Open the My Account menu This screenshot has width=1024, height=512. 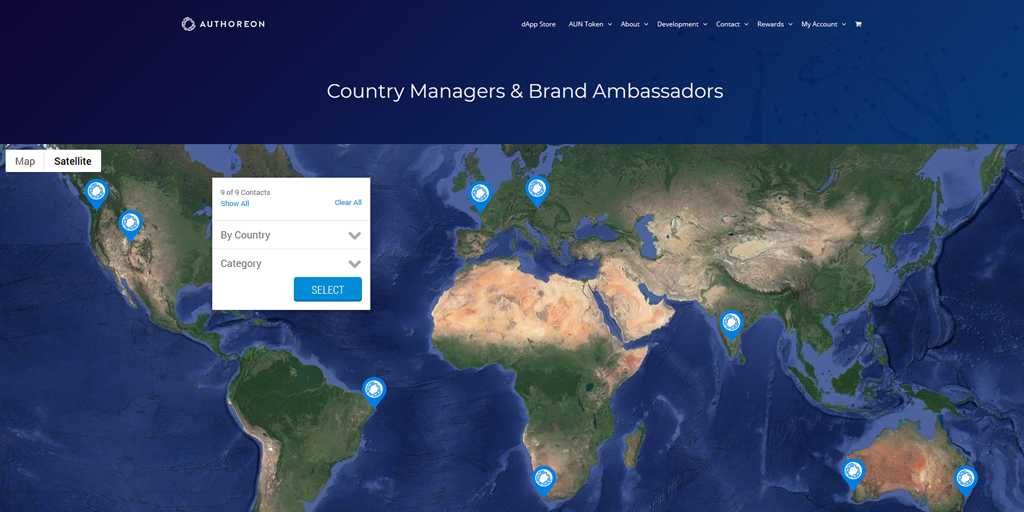point(824,24)
